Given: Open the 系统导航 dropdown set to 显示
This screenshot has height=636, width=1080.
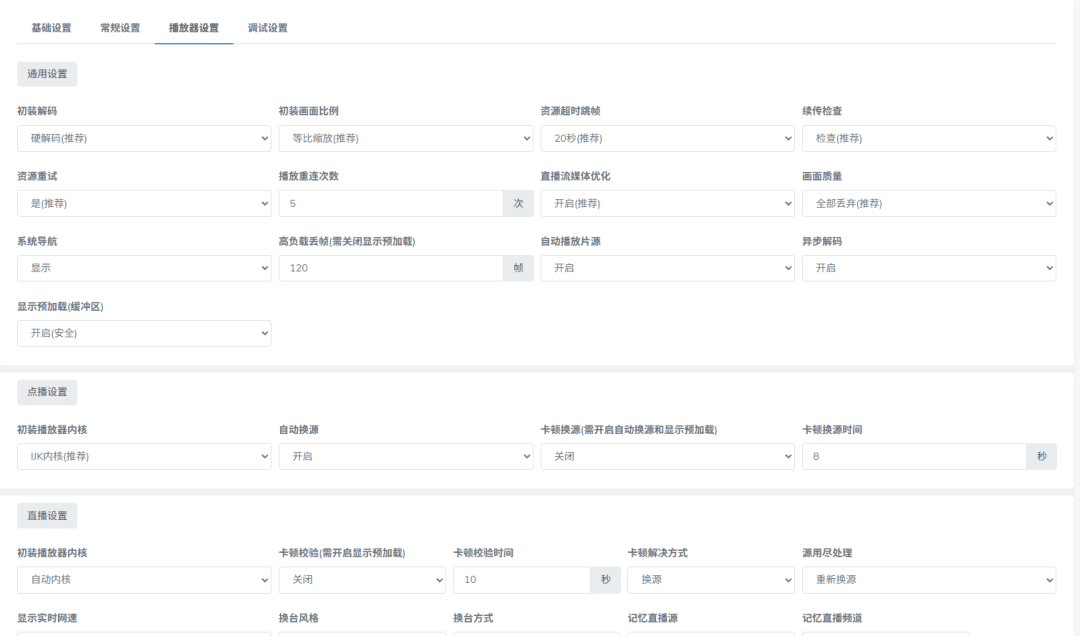Looking at the screenshot, I should (x=144, y=268).
